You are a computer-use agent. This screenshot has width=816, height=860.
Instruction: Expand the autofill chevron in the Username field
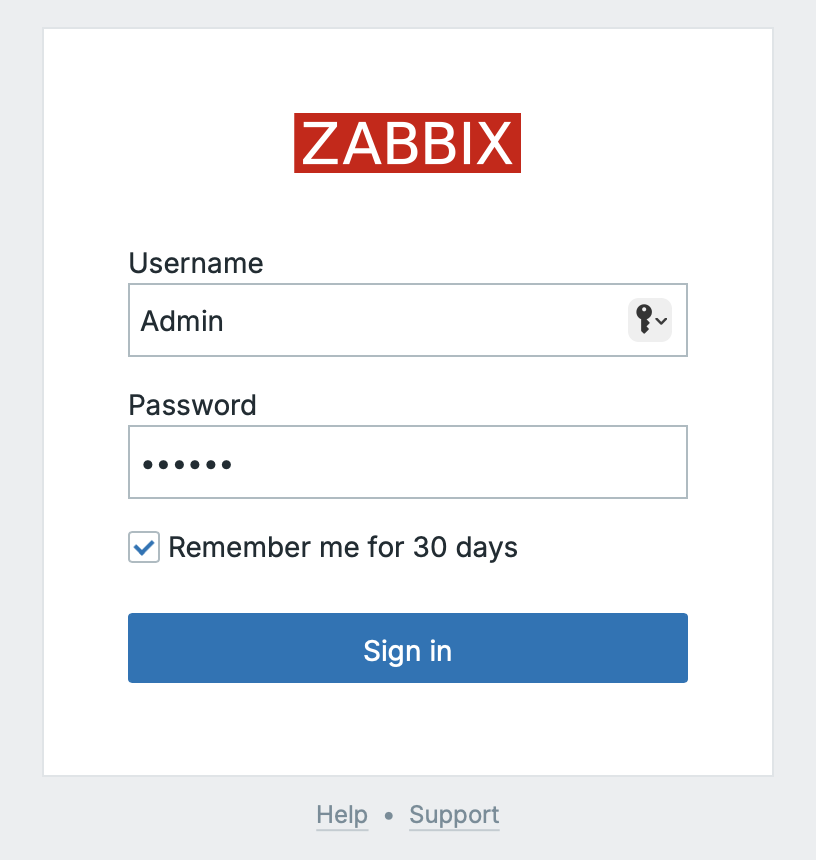662,321
